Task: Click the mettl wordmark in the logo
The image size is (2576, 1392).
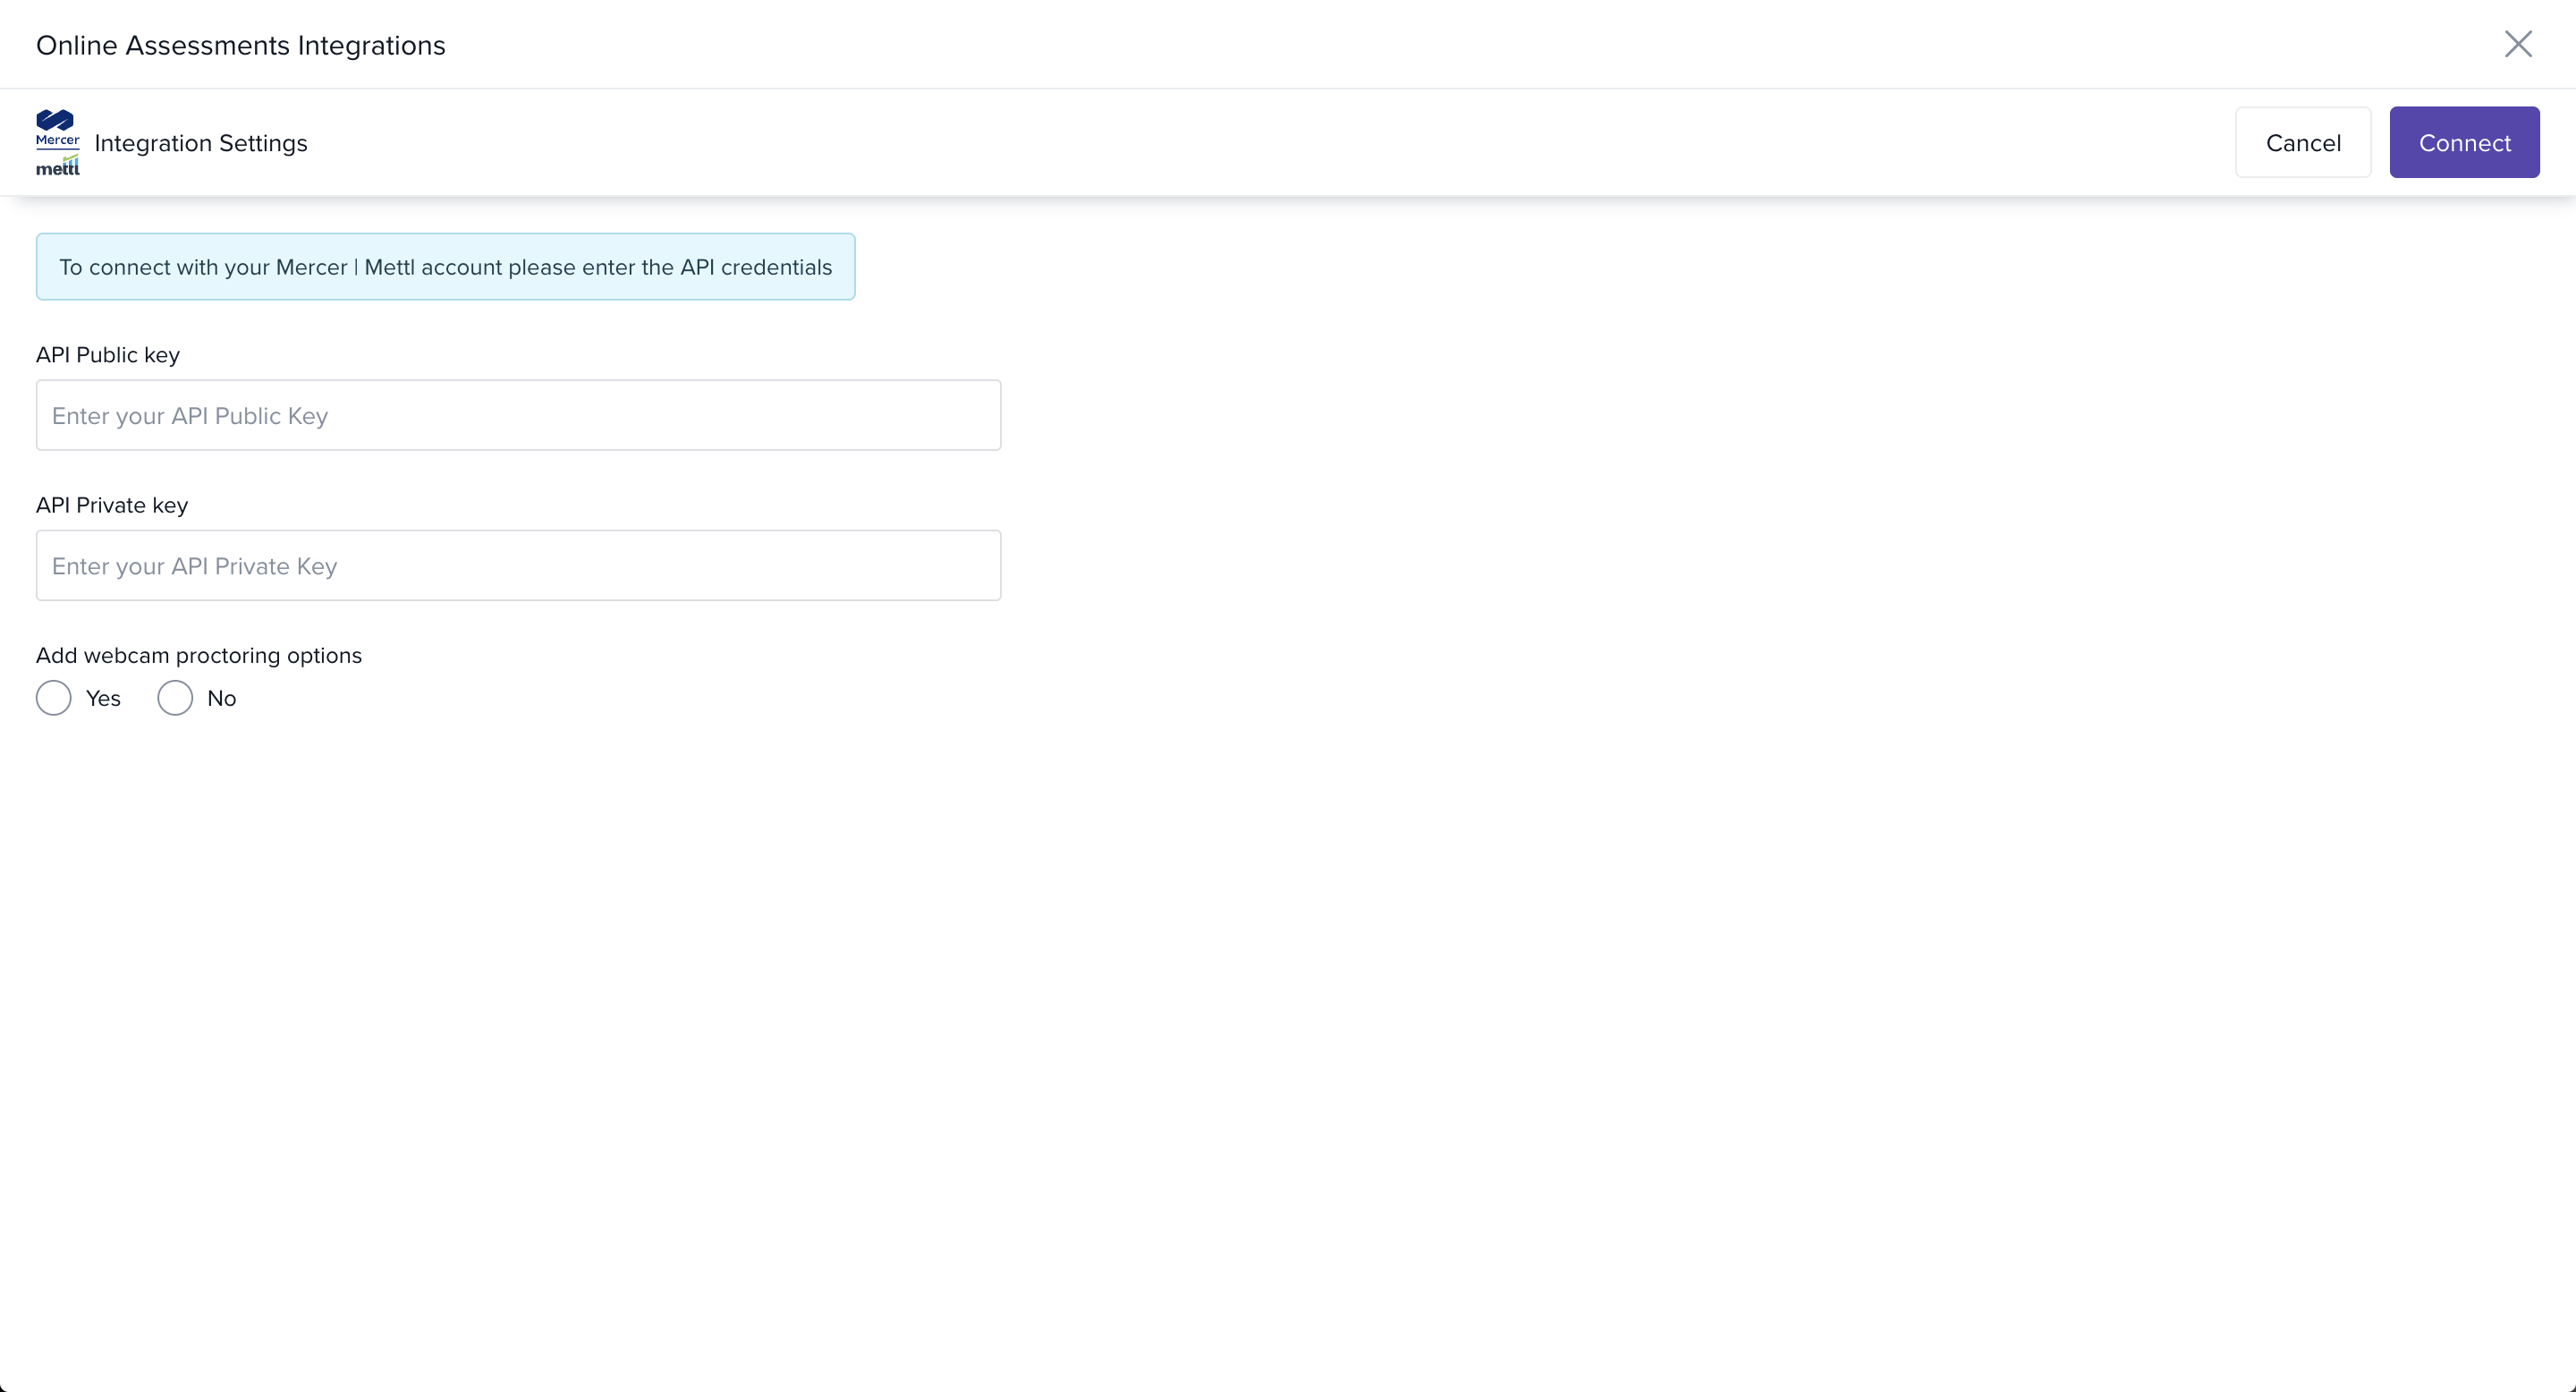Action: click(x=57, y=168)
